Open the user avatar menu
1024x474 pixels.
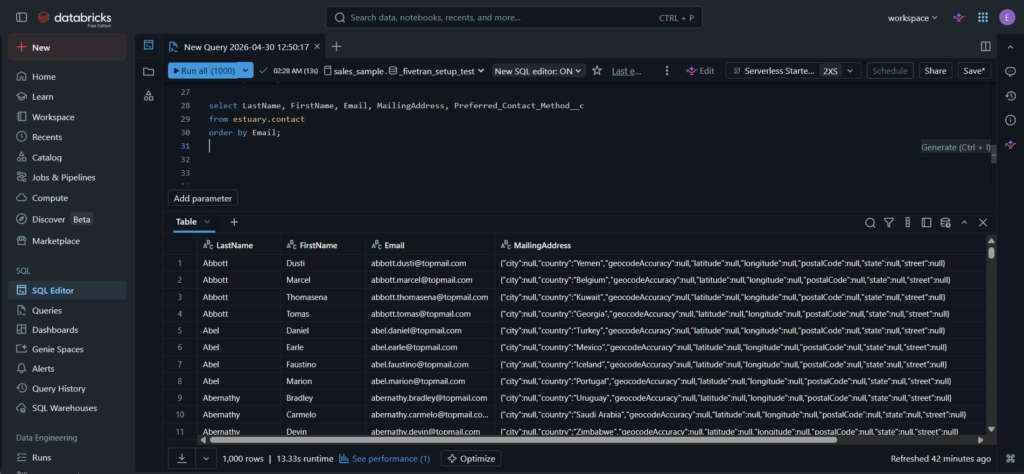[1006, 18]
